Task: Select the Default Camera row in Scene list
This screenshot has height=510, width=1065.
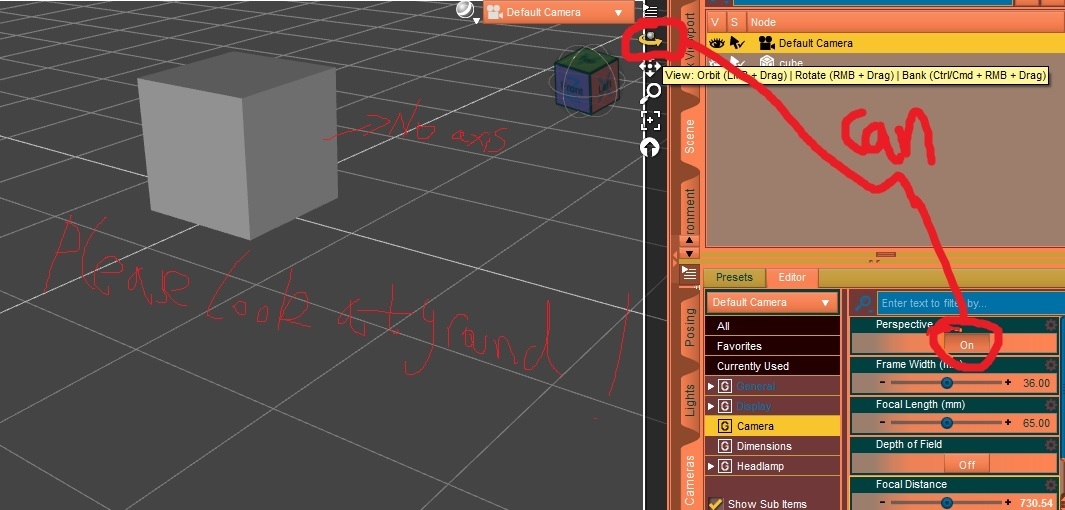Action: tap(885, 43)
